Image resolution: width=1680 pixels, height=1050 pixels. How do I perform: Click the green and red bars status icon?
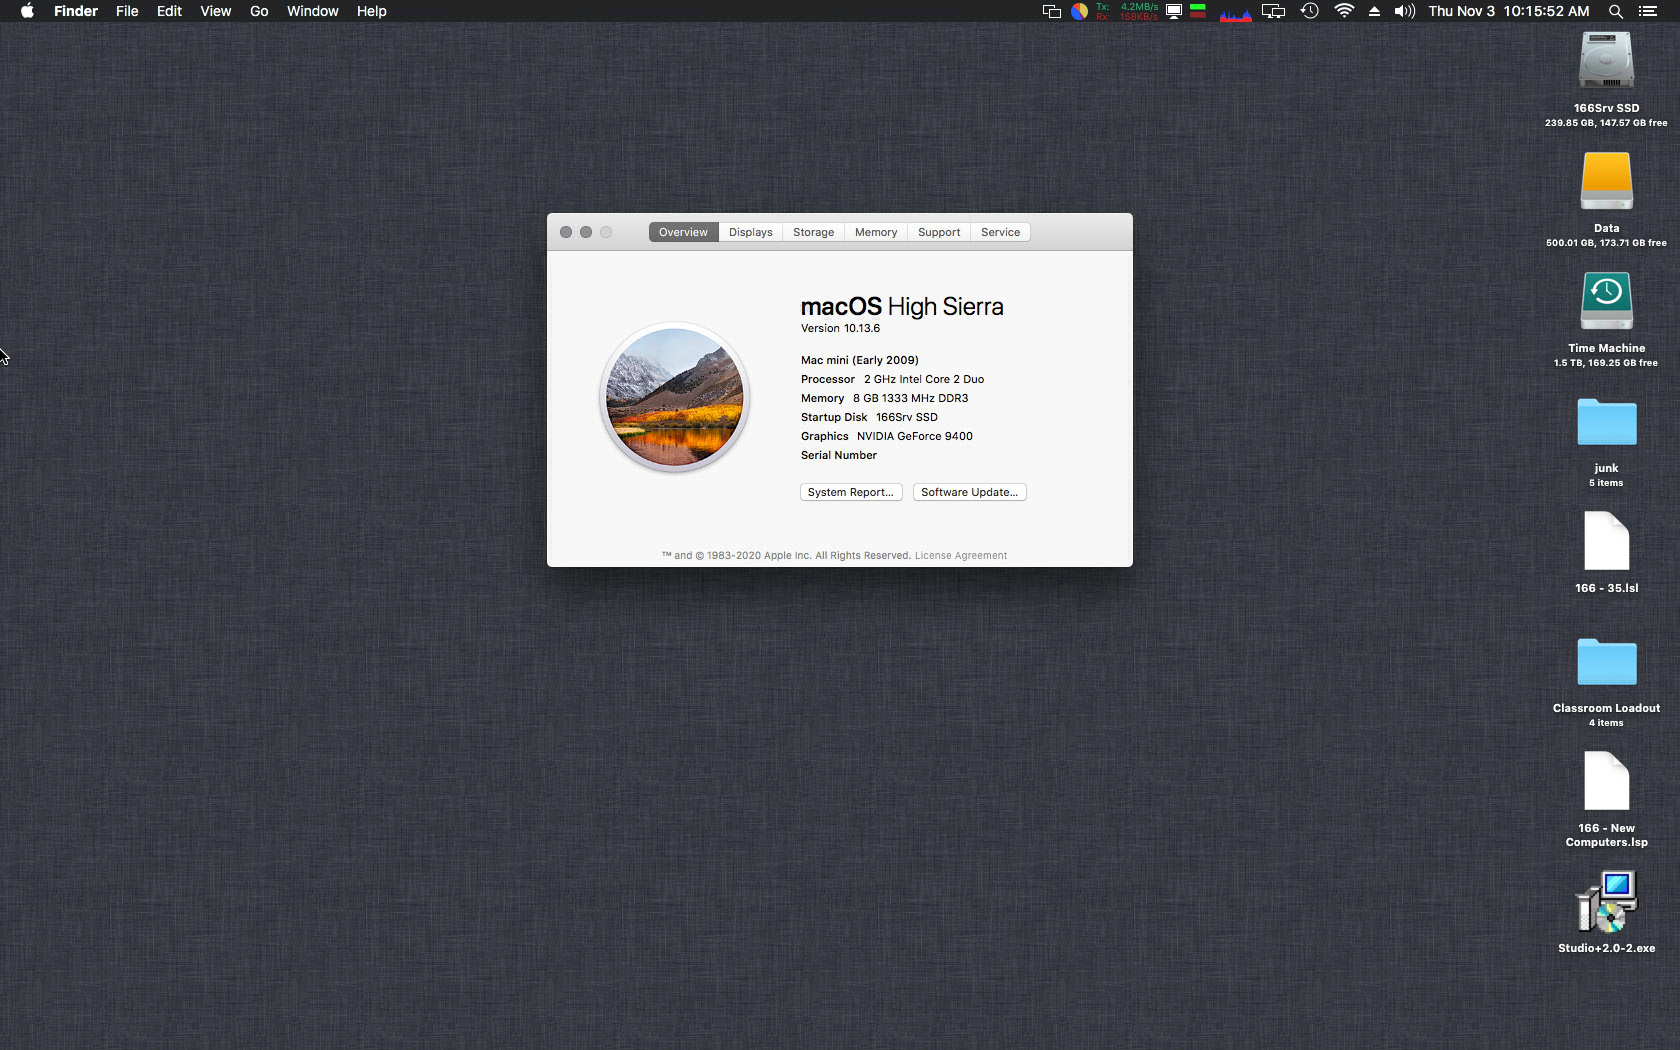tap(1198, 11)
